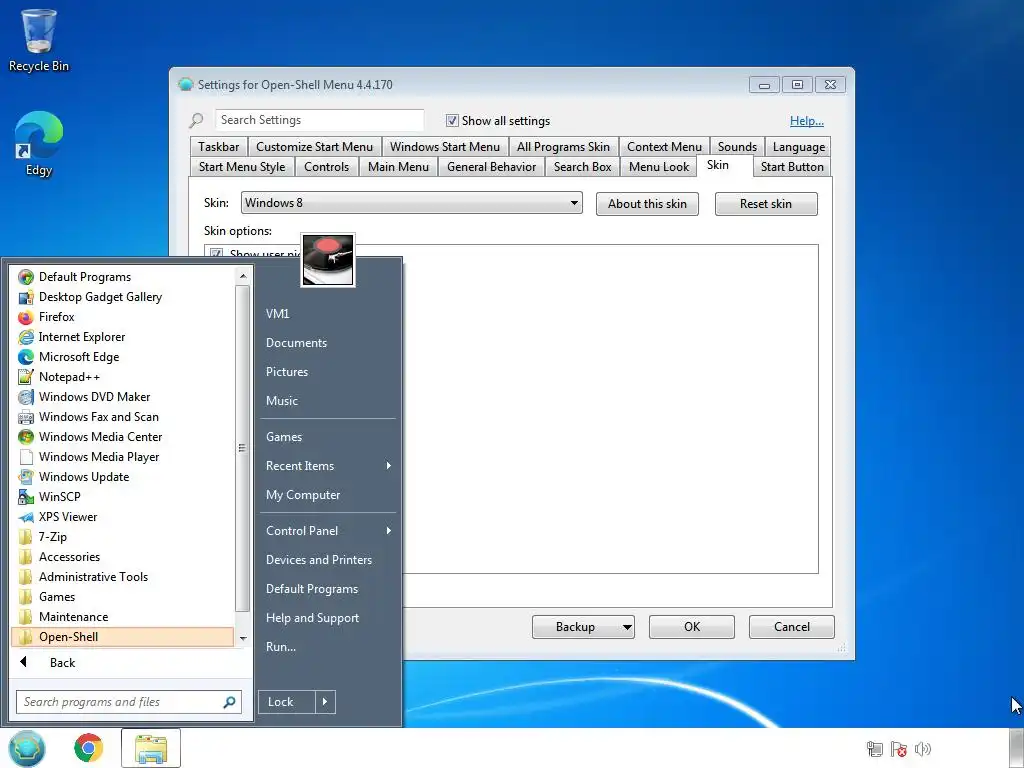The width and height of the screenshot is (1024, 768).
Task: Click the Lock button in start menu
Action: pos(287,702)
